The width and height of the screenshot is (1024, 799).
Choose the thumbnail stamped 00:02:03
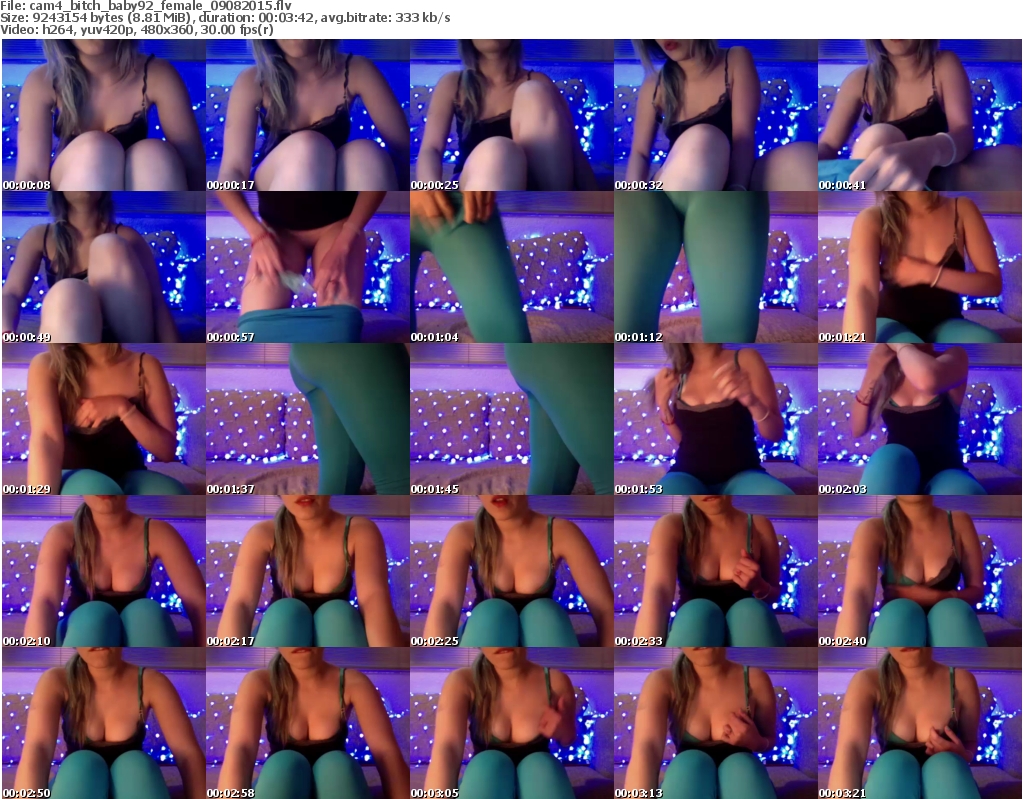pos(920,419)
